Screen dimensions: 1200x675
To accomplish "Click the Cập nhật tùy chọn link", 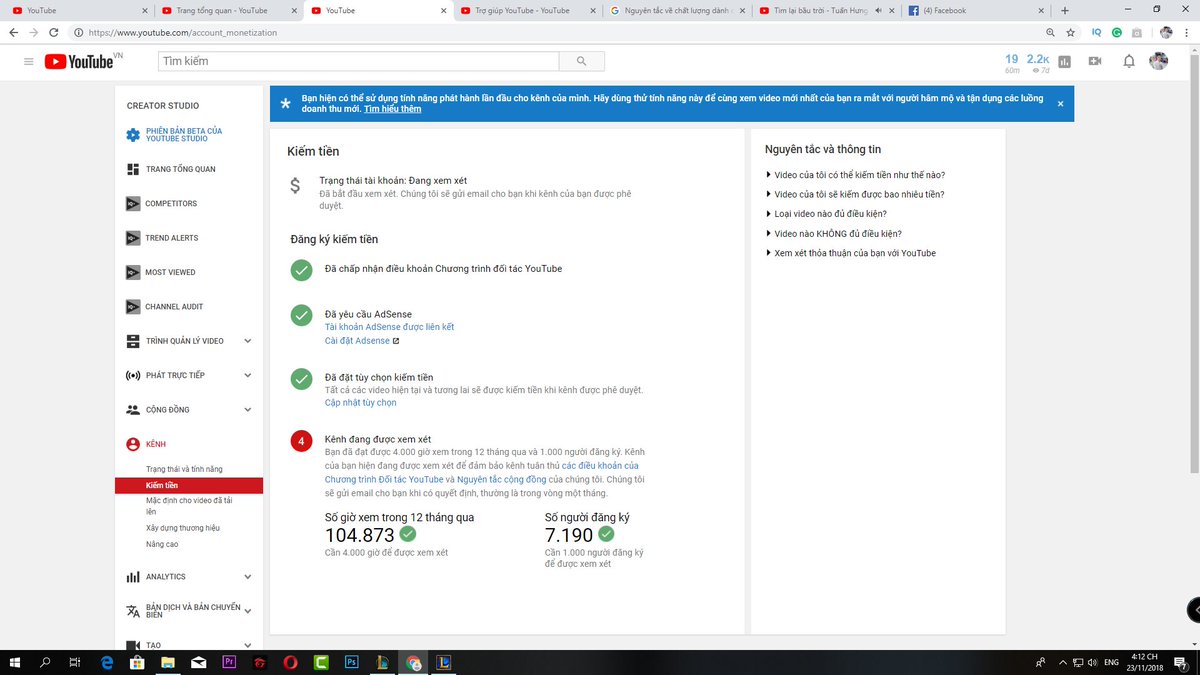I will (x=361, y=403).
